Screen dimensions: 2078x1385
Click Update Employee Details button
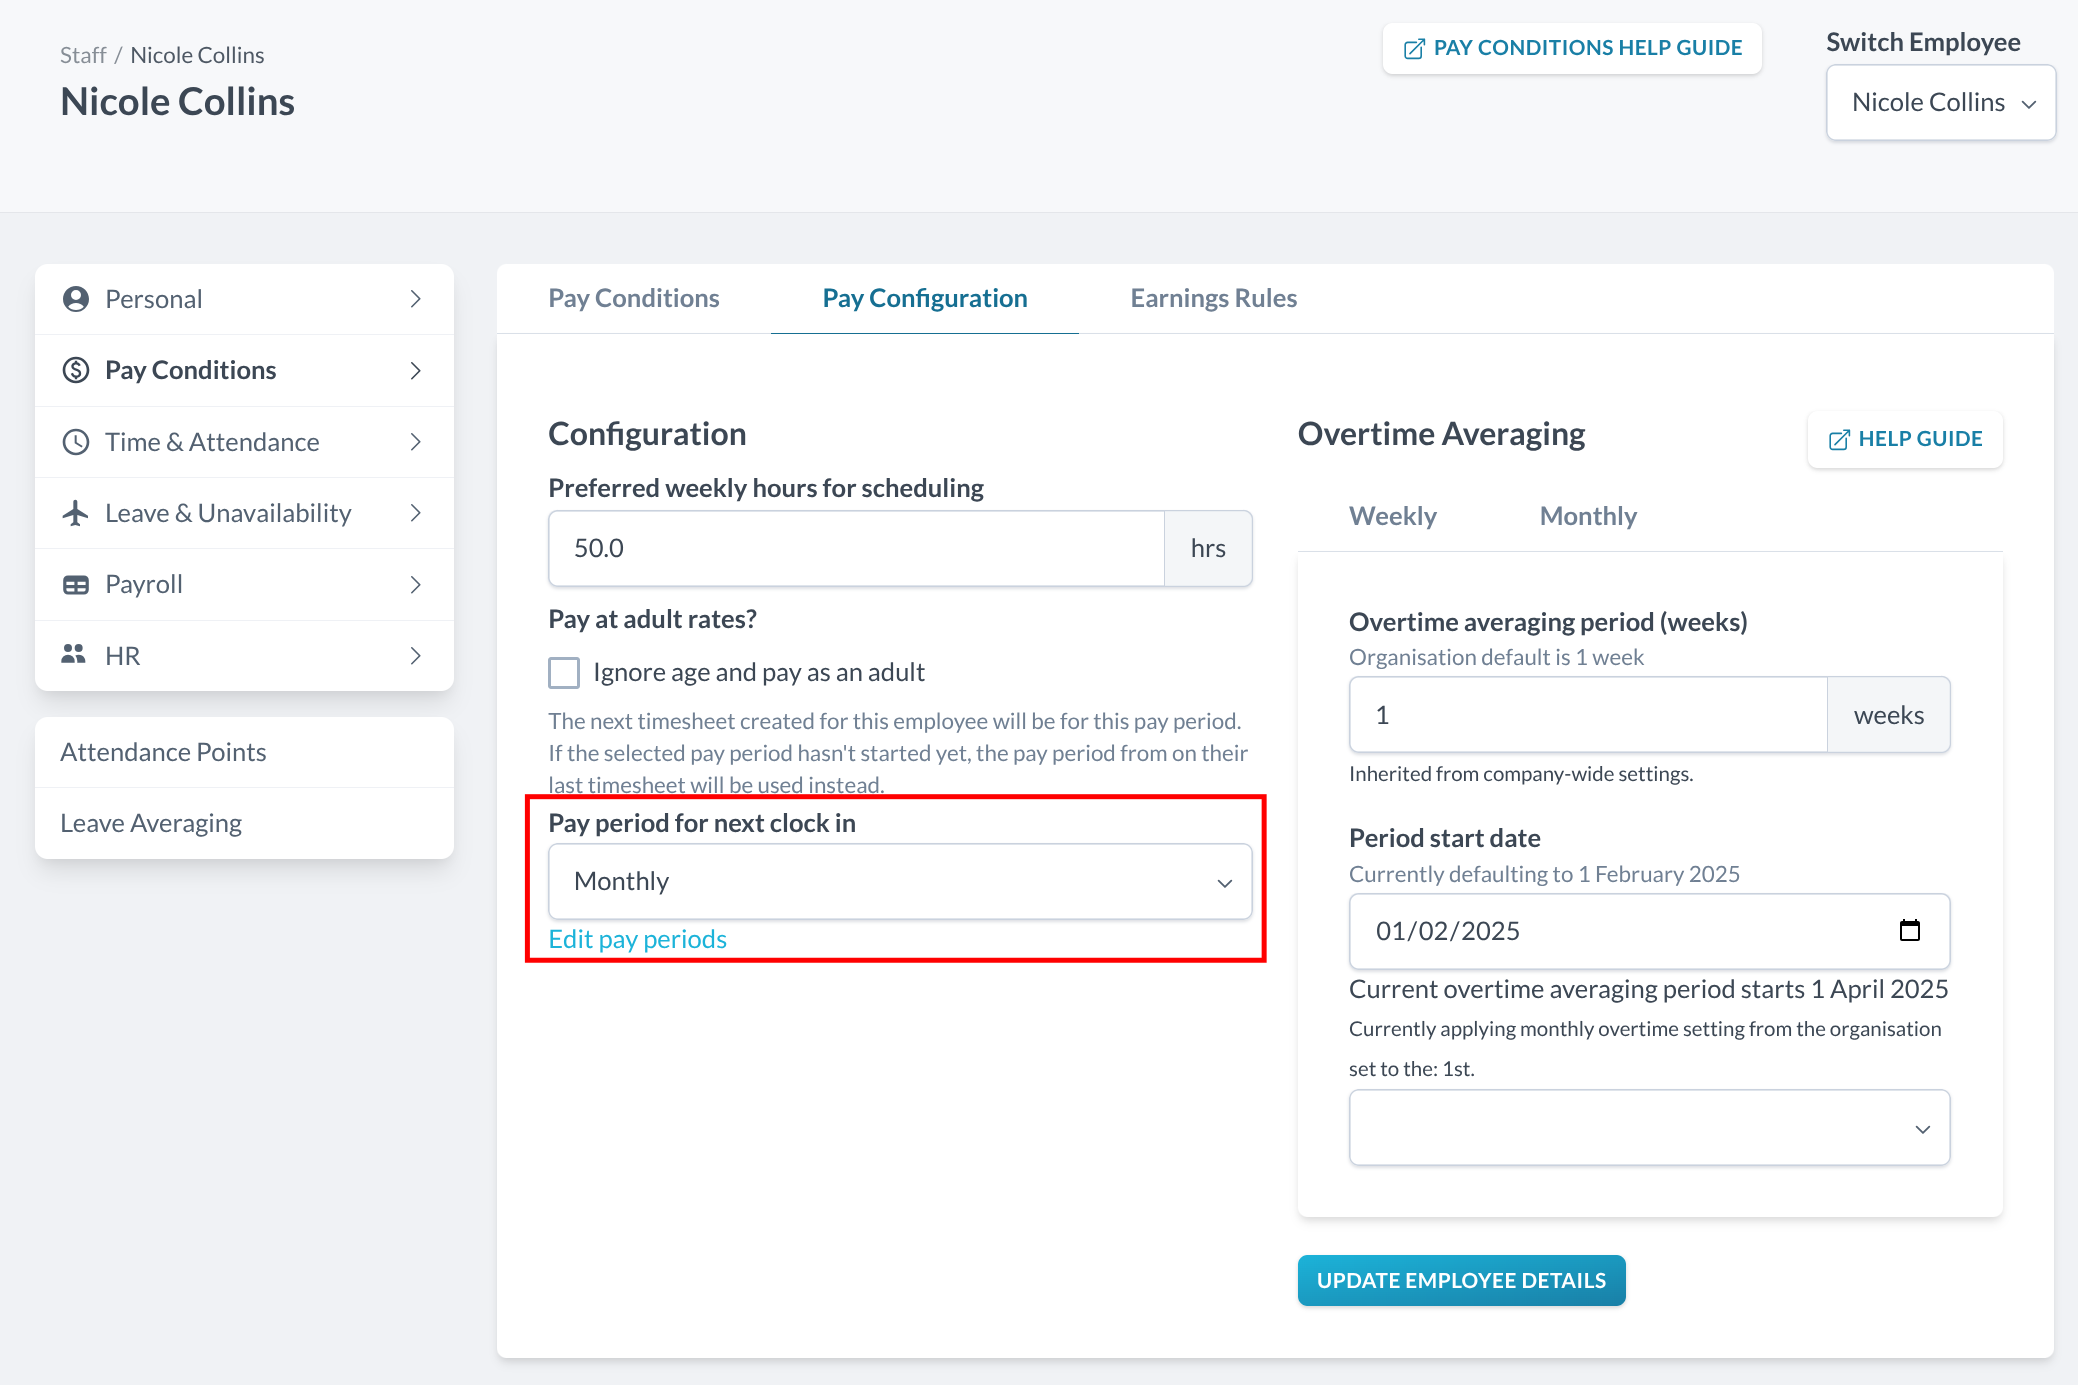1461,1281
